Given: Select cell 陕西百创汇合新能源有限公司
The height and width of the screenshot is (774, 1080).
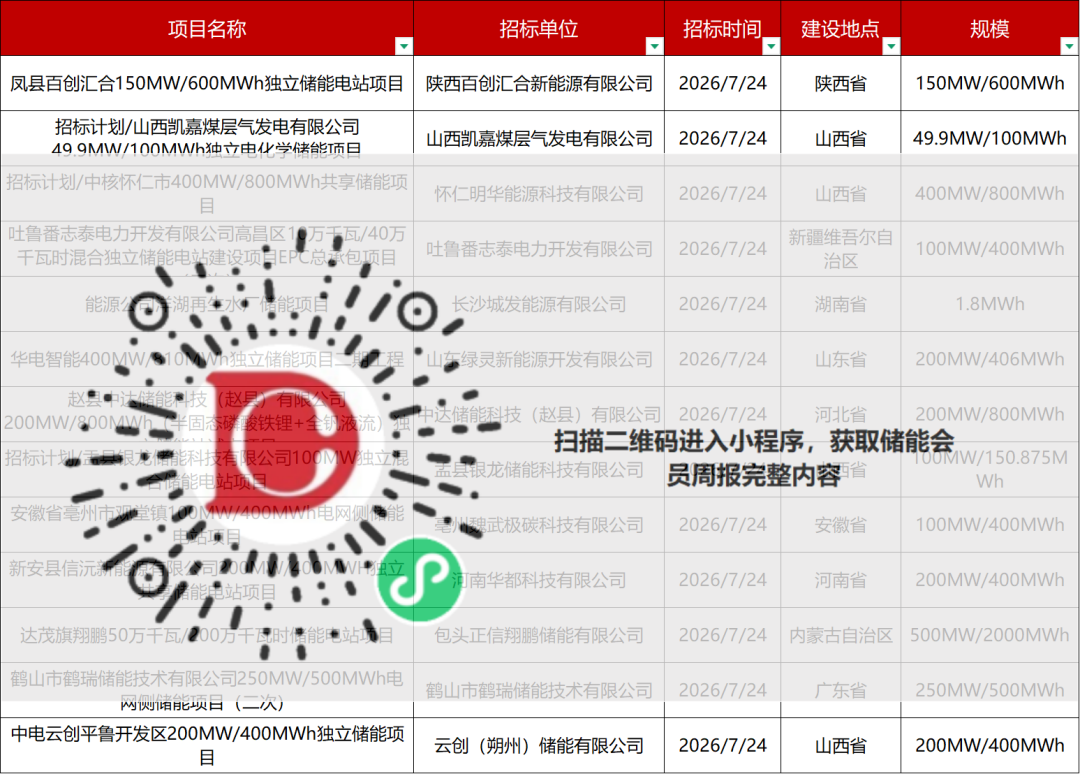Looking at the screenshot, I should click(x=539, y=83).
